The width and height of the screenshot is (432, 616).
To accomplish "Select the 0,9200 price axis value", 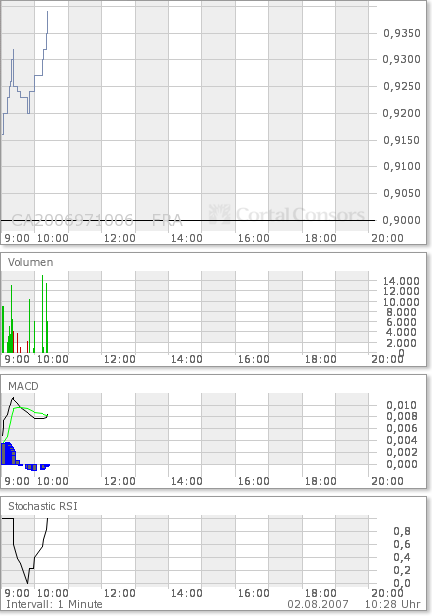I will click(401, 113).
